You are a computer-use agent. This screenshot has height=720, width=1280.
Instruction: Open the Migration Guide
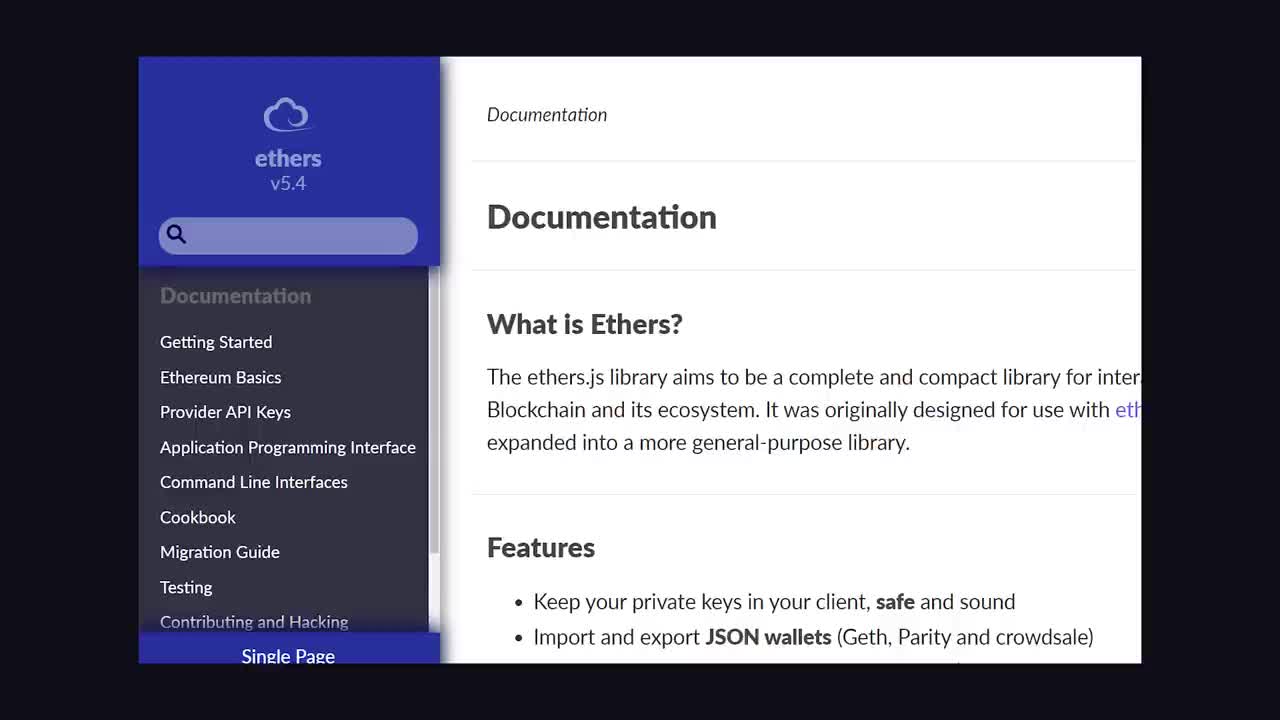pos(220,552)
